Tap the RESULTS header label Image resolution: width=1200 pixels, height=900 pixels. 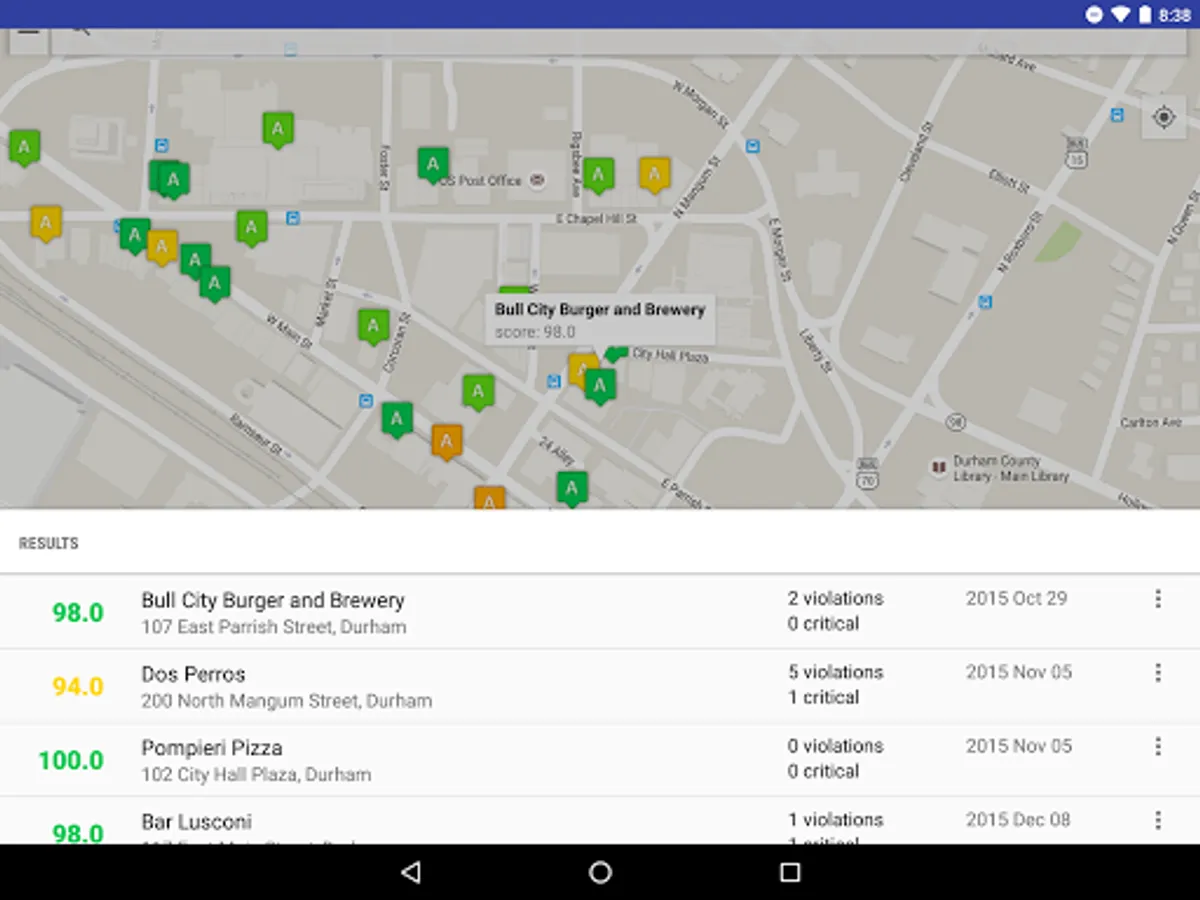click(x=49, y=543)
